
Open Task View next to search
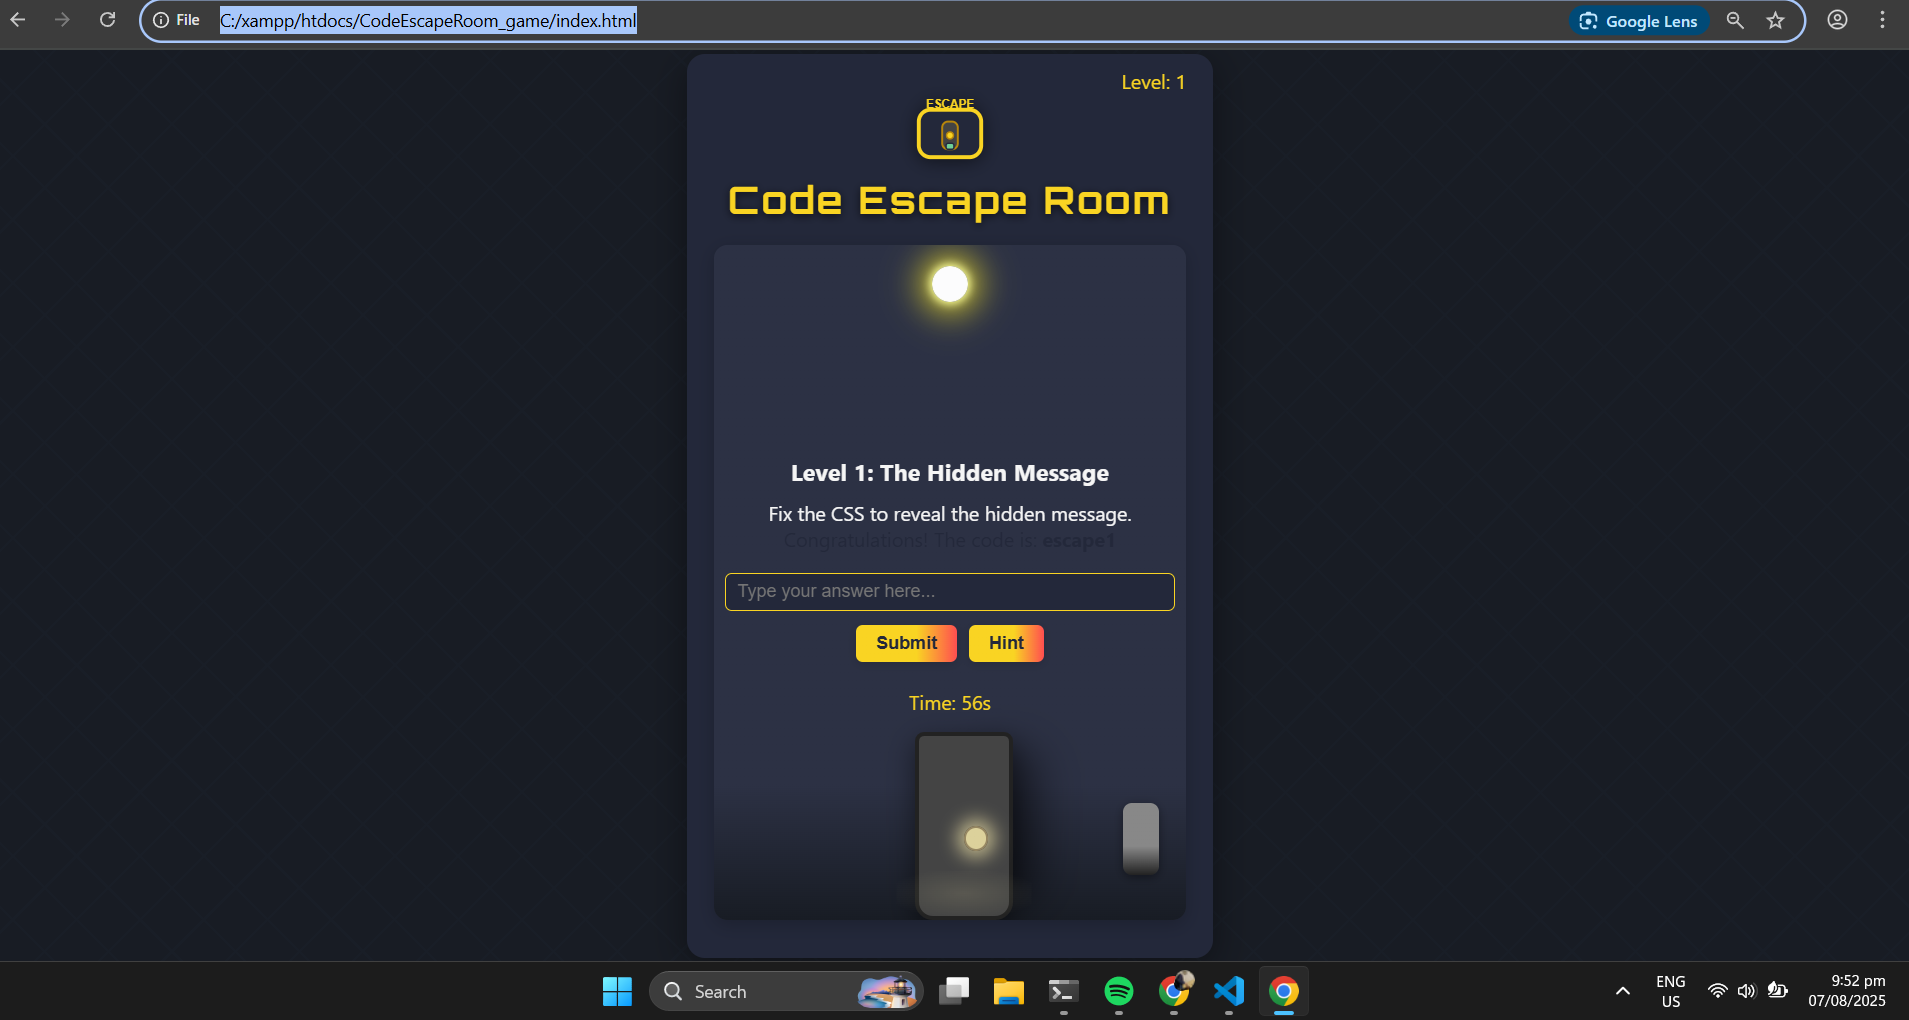(x=953, y=991)
